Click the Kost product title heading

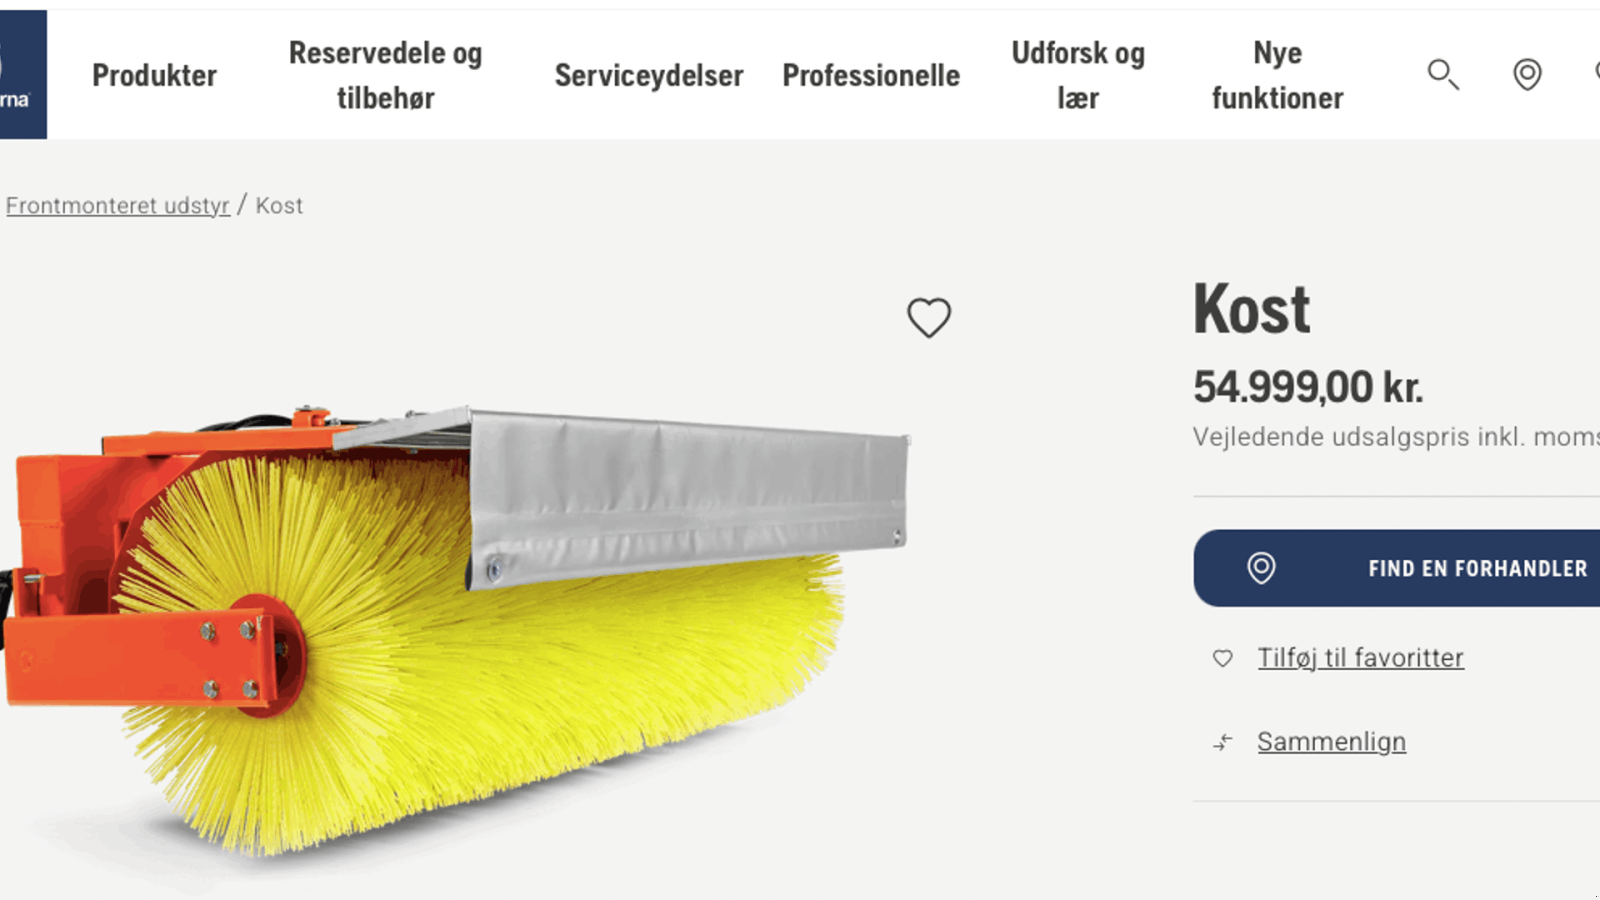pyautogui.click(x=1251, y=309)
